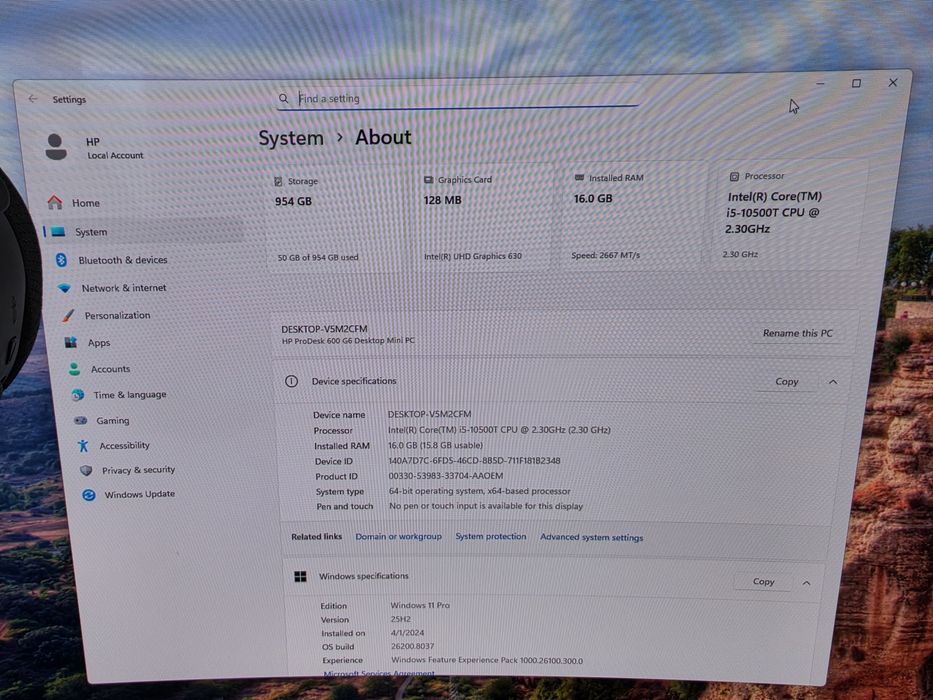Click the search magnifier icon
933x700 pixels.
pyautogui.click(x=284, y=98)
